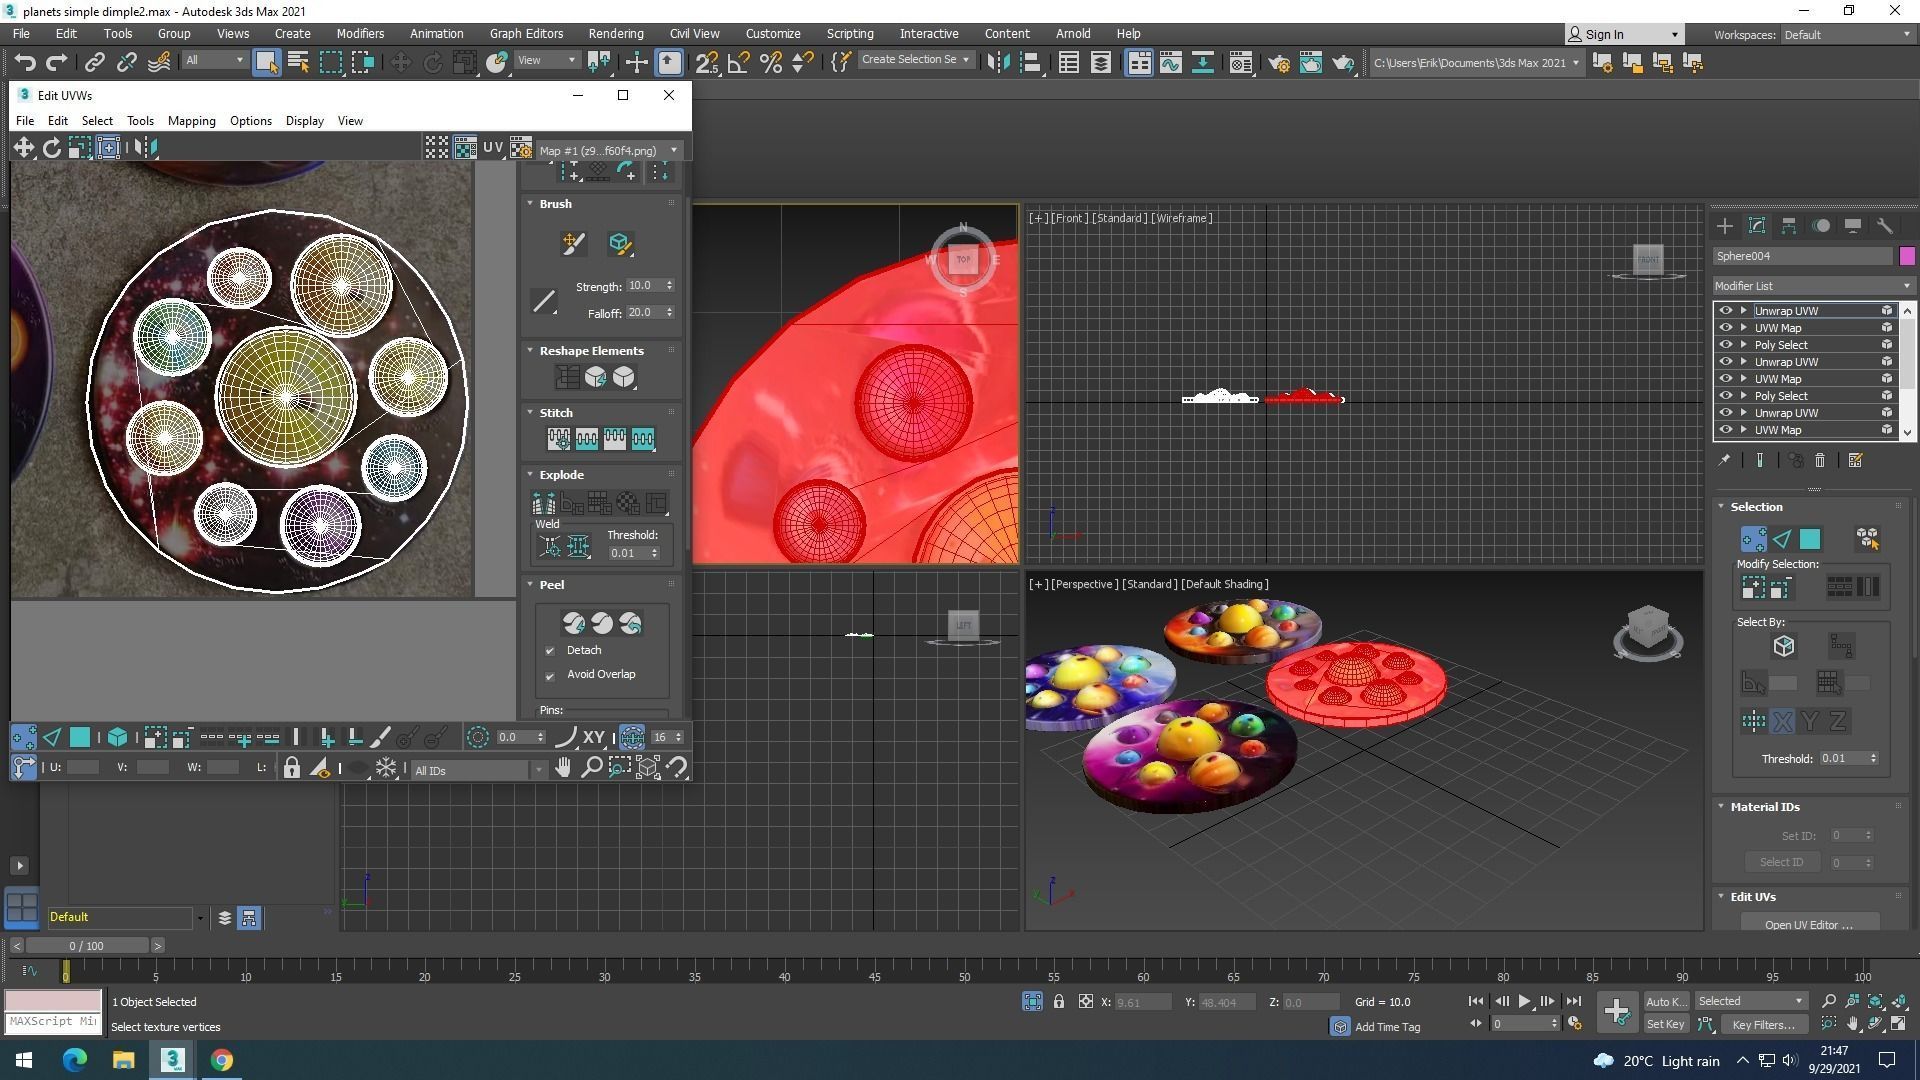Open the All IDs filter dropdown
The width and height of the screenshot is (1920, 1080).
point(540,770)
